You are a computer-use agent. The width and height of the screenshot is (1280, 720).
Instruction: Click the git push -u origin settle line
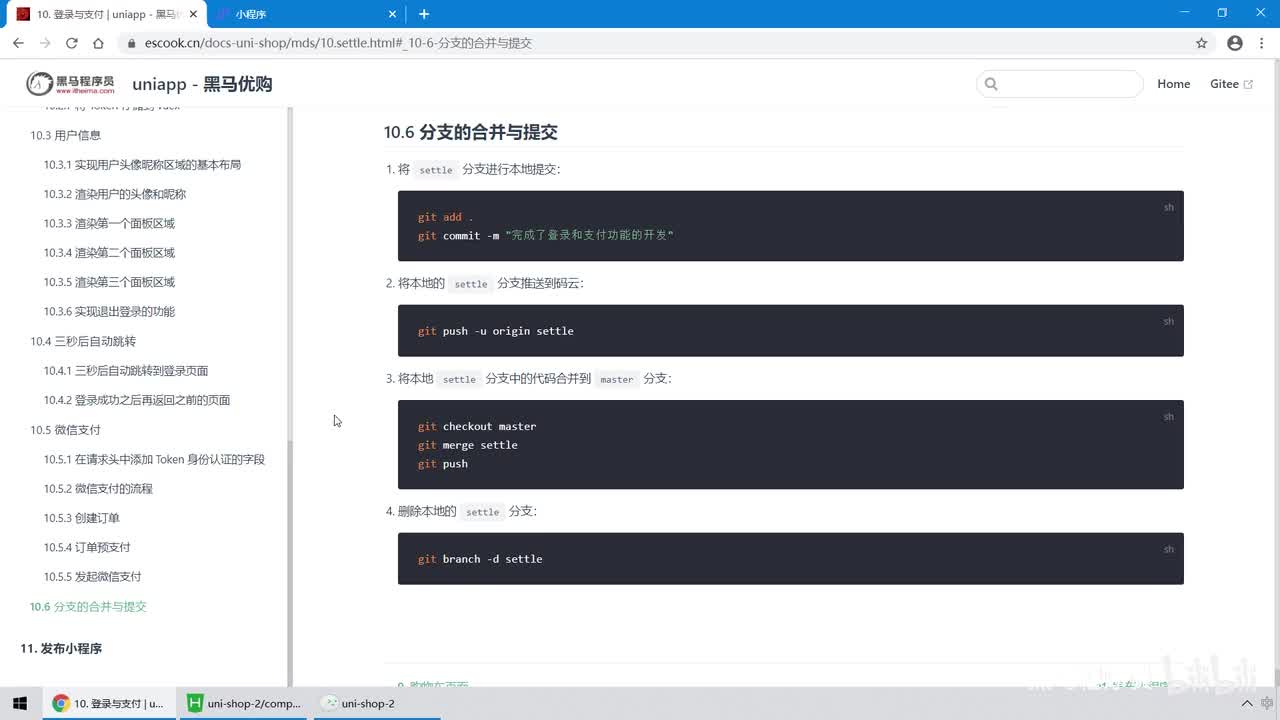[496, 330]
